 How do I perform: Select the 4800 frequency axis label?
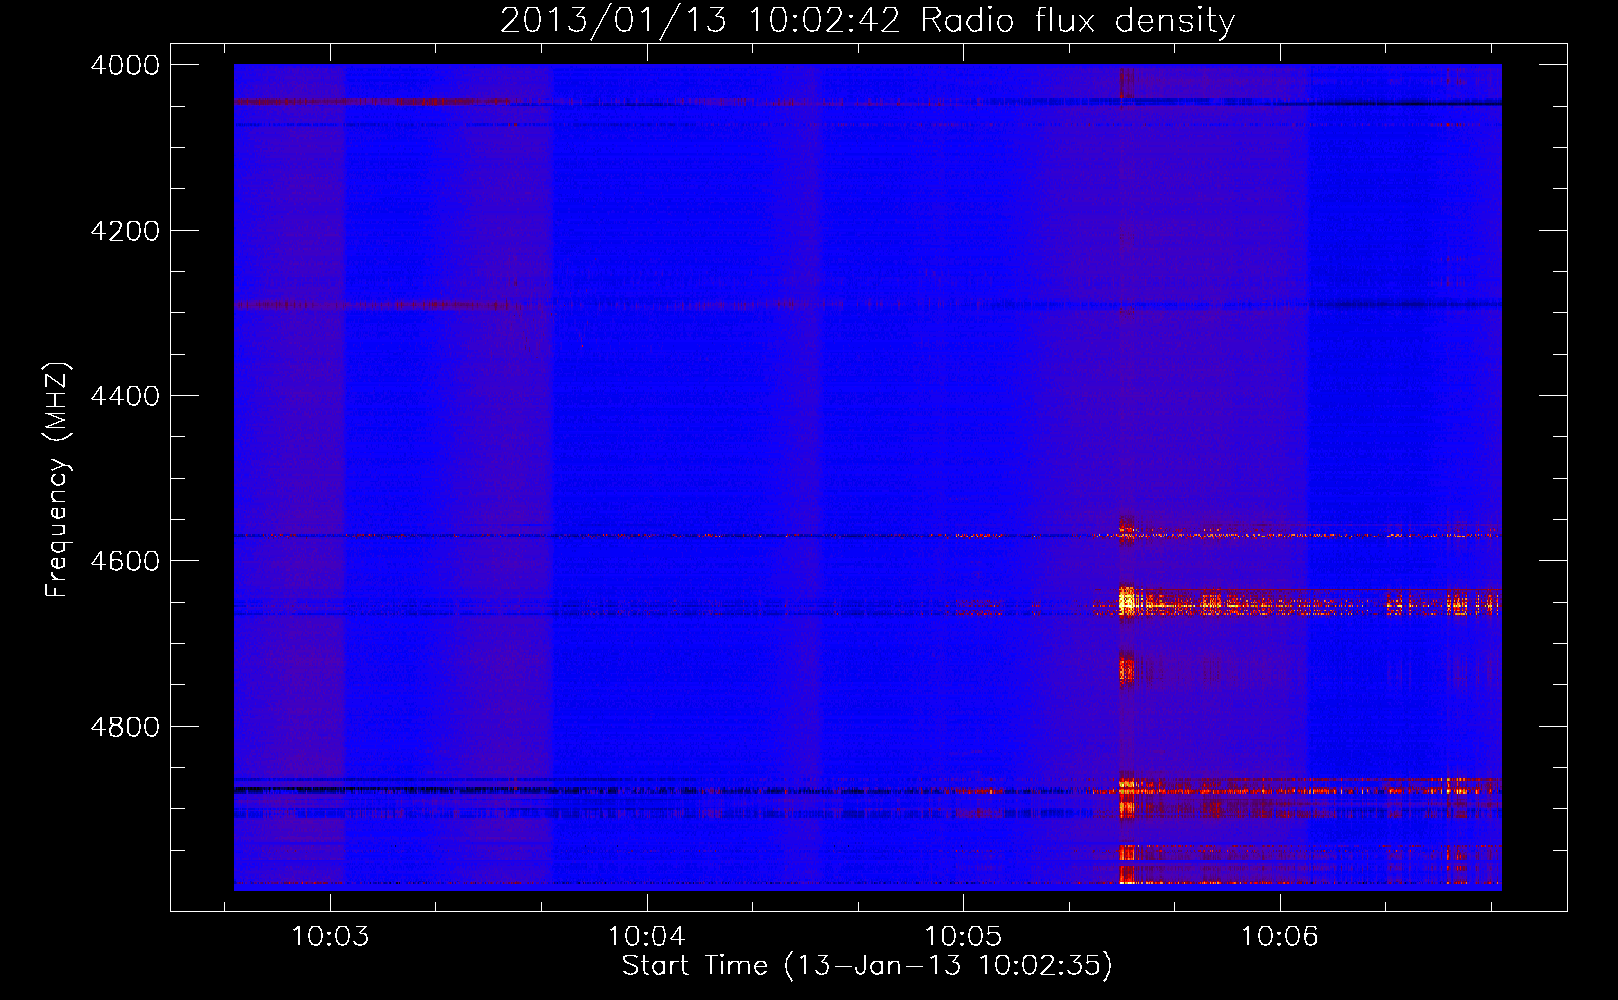click(x=125, y=727)
